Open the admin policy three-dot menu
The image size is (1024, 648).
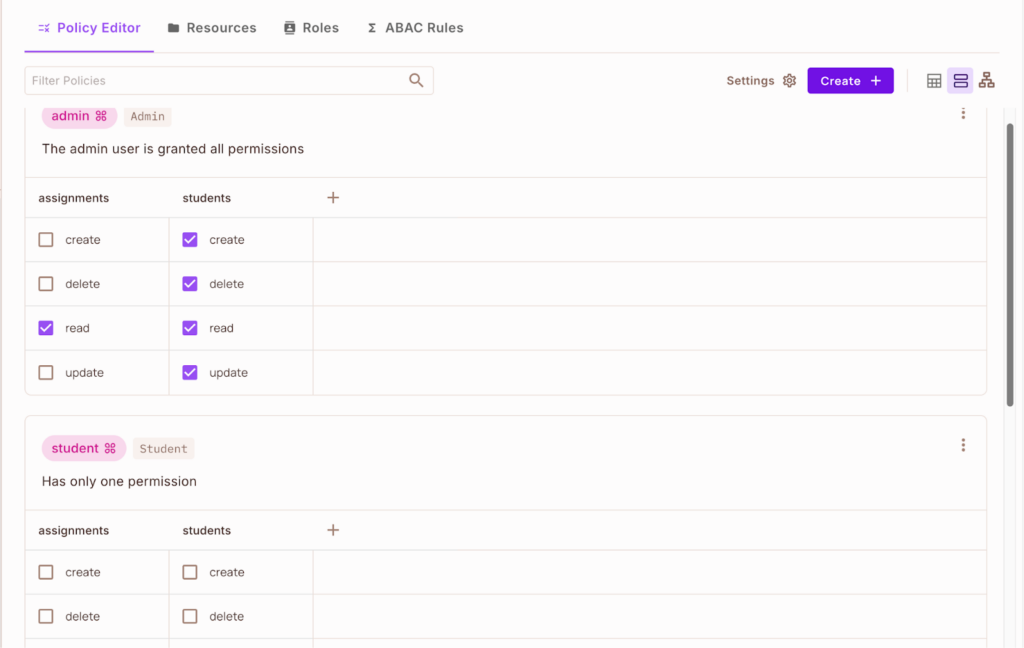(963, 113)
